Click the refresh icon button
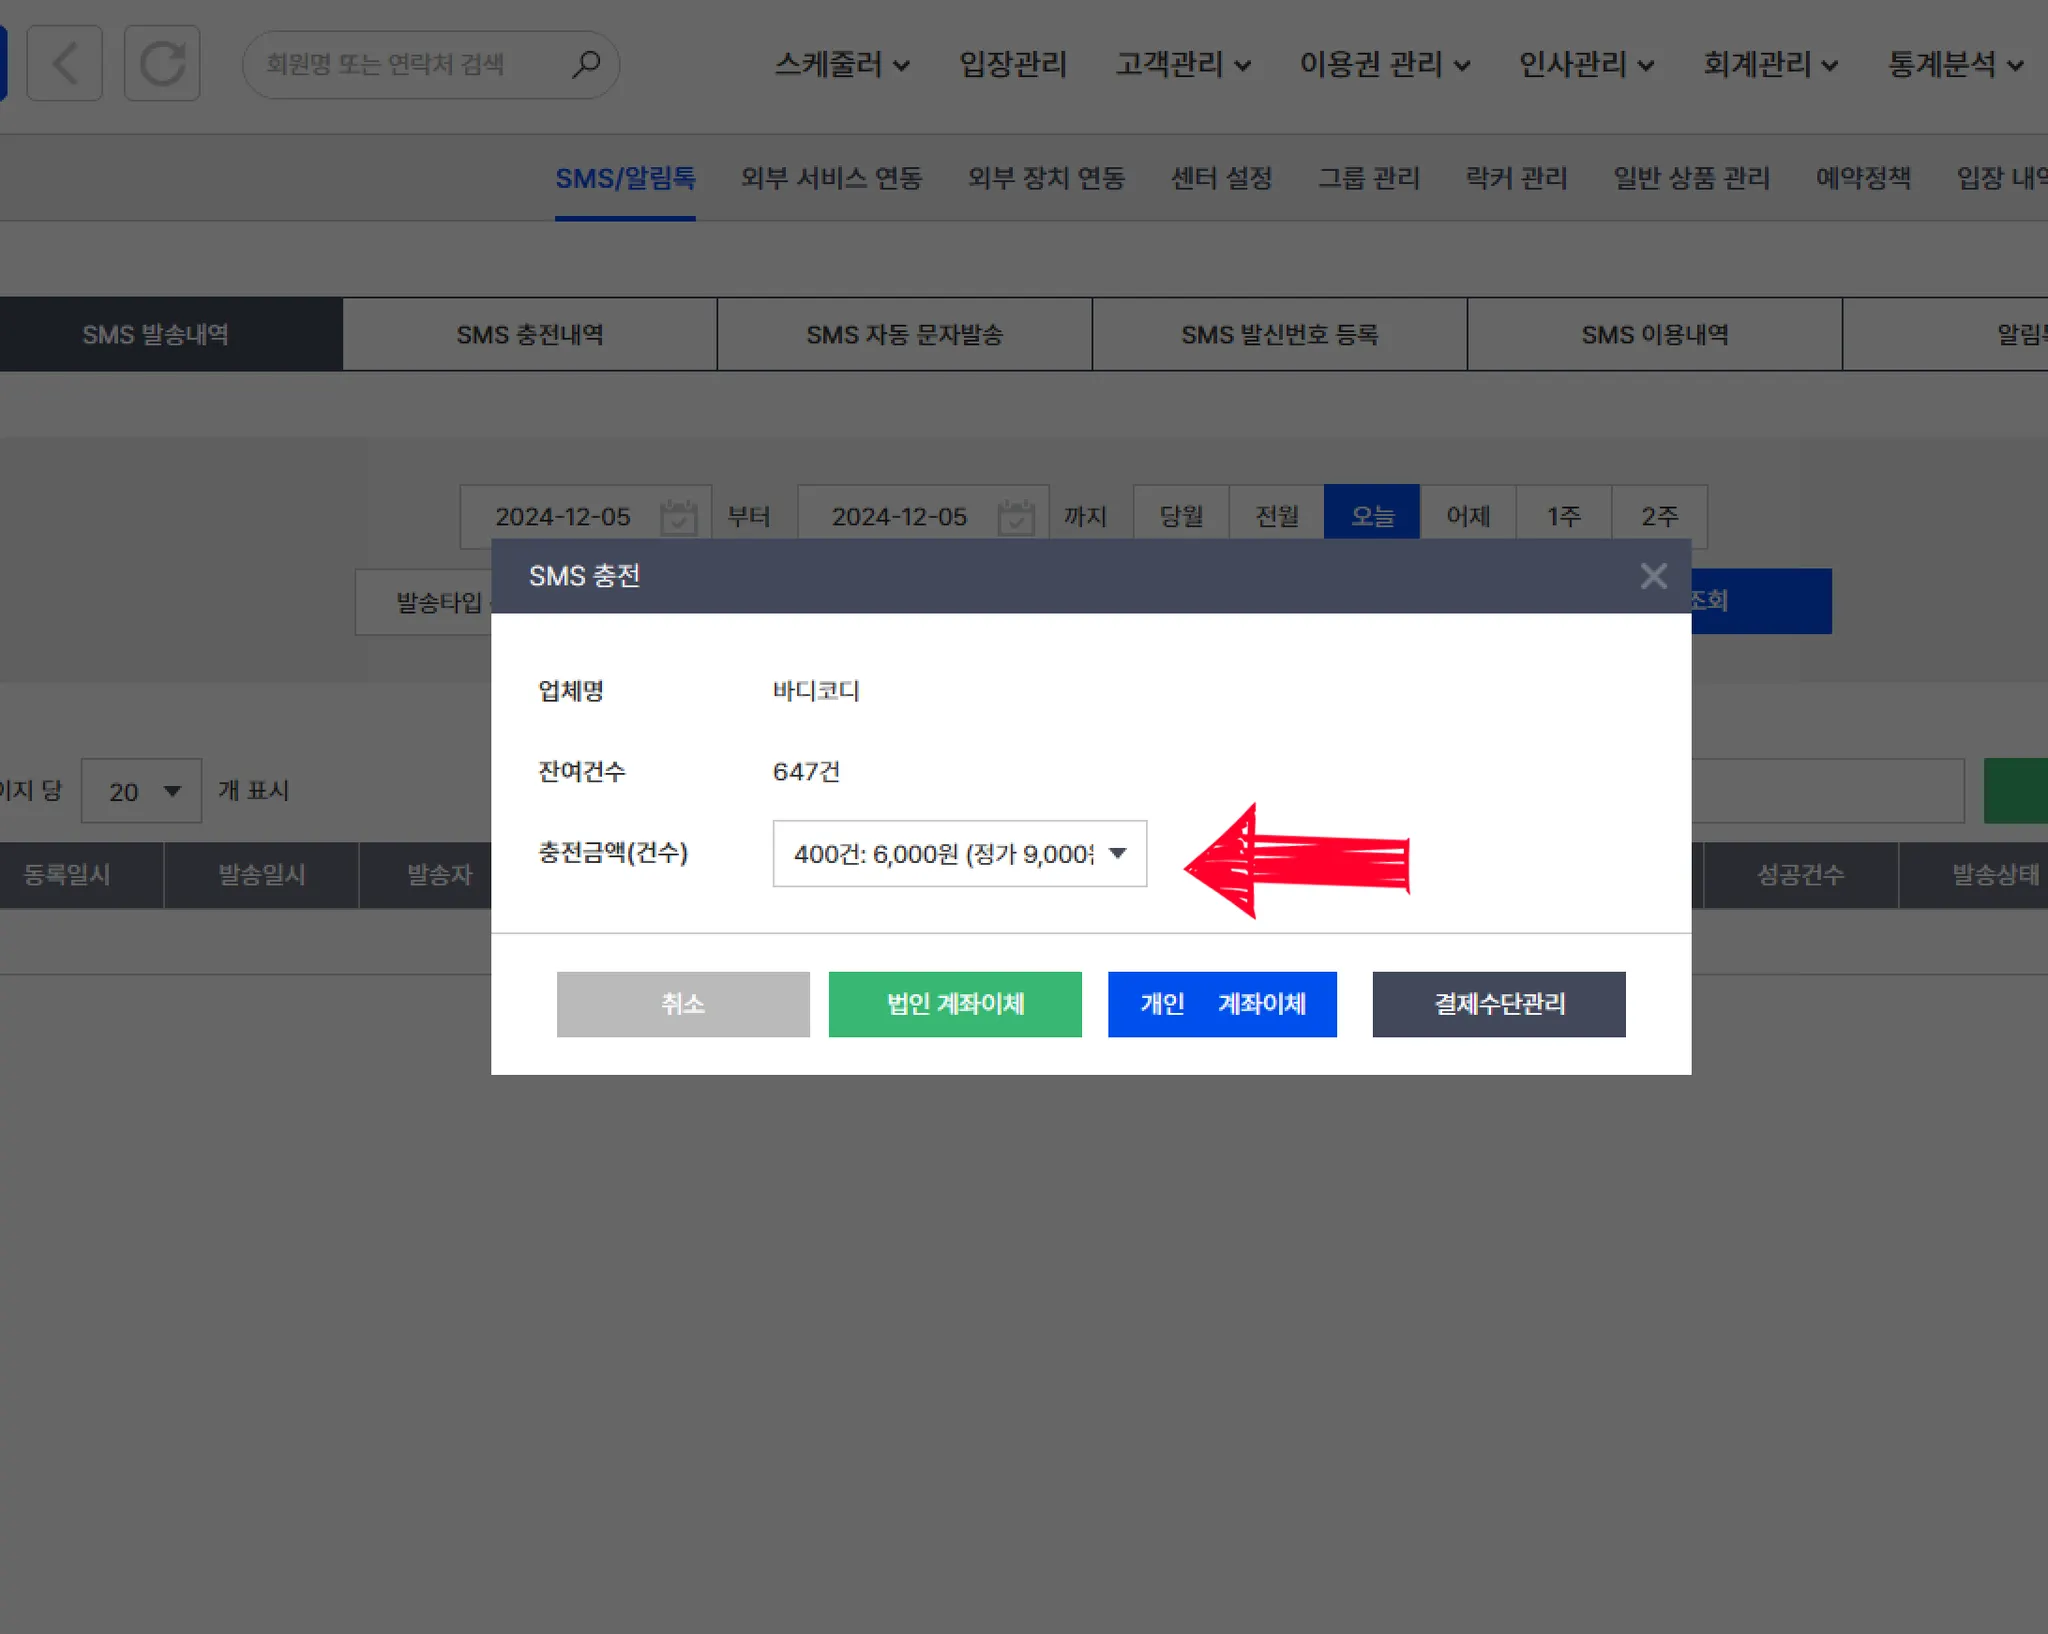Image resolution: width=2048 pixels, height=1634 pixels. click(162, 64)
